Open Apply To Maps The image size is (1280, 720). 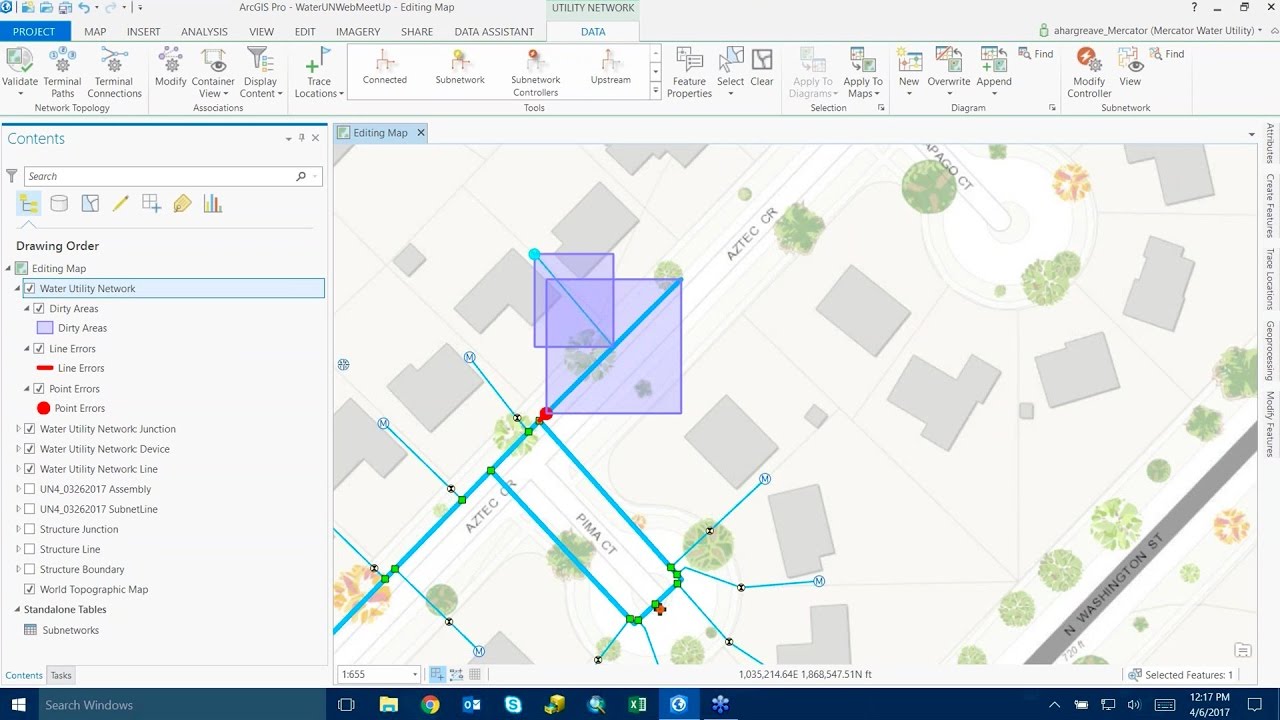tap(862, 72)
